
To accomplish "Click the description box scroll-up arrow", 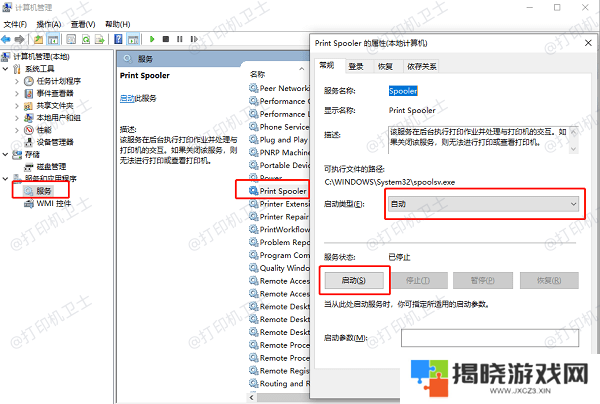I will 573,132.
